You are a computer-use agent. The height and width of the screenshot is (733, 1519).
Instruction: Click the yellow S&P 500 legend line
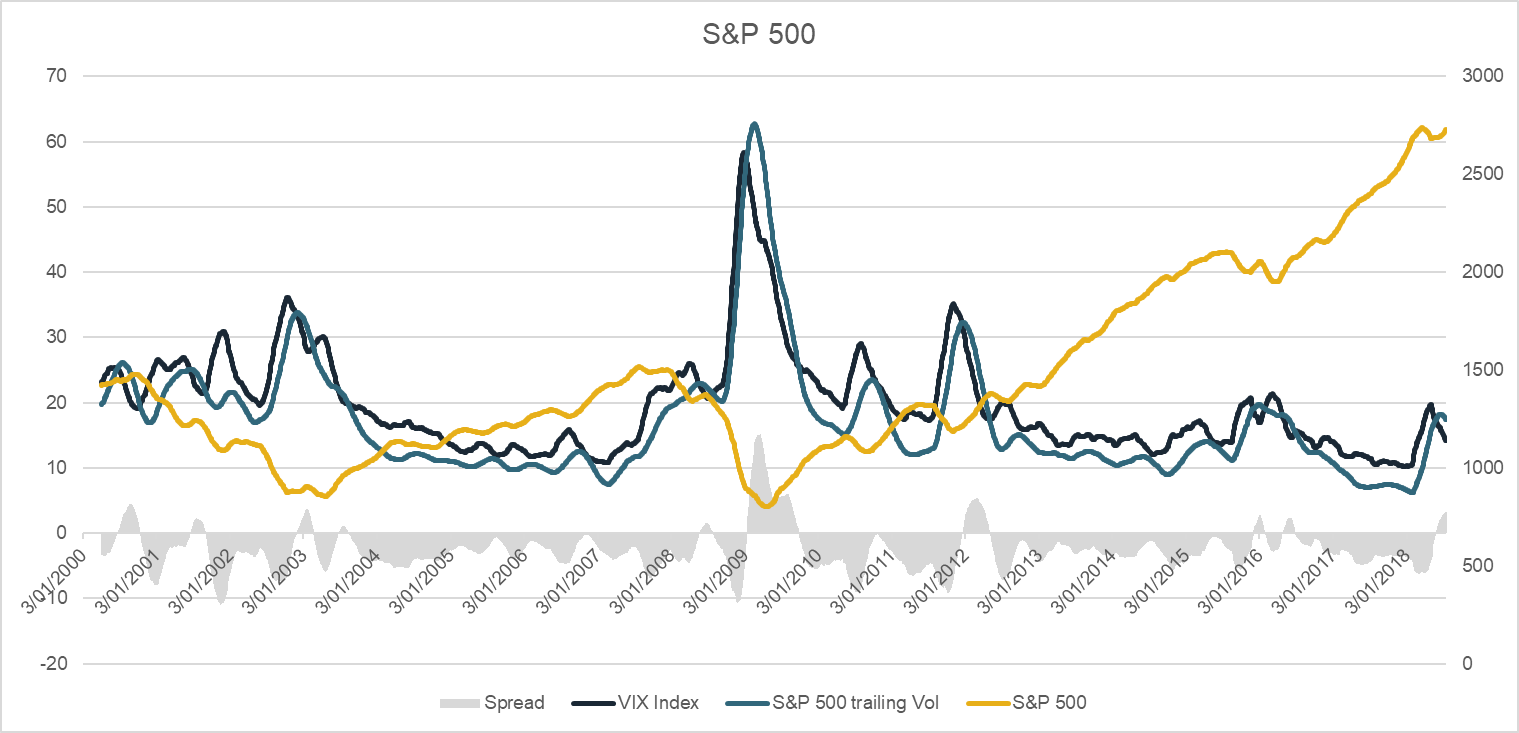[x=985, y=703]
